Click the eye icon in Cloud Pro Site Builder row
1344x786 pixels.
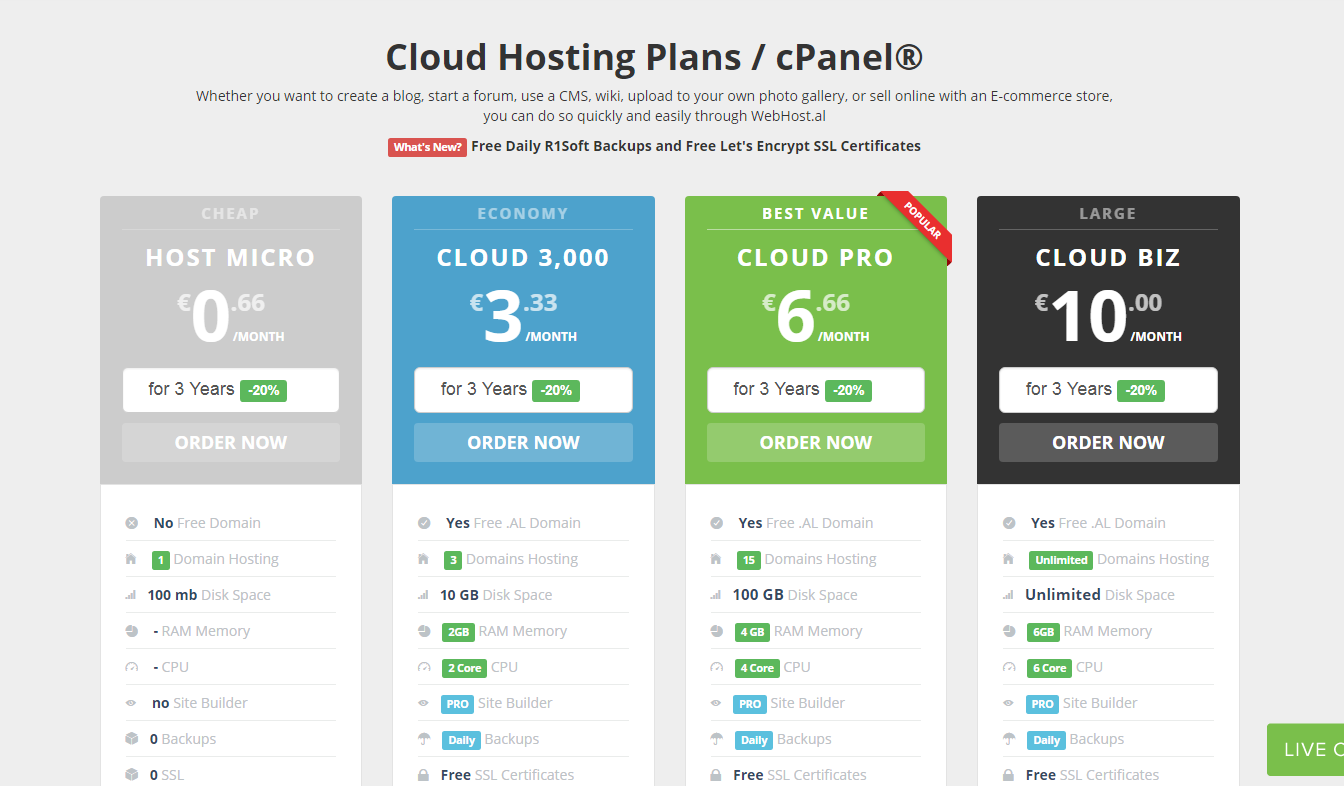click(717, 703)
